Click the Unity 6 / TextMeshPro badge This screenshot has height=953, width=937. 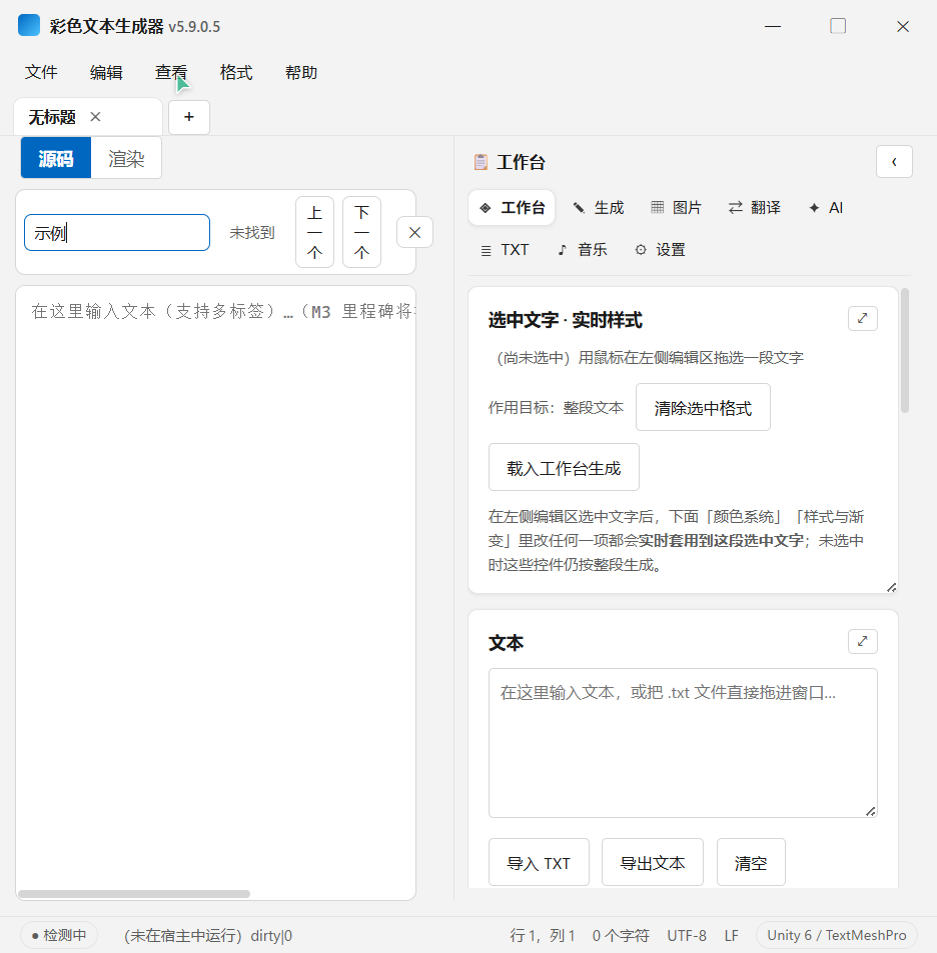pyautogui.click(x=837, y=935)
